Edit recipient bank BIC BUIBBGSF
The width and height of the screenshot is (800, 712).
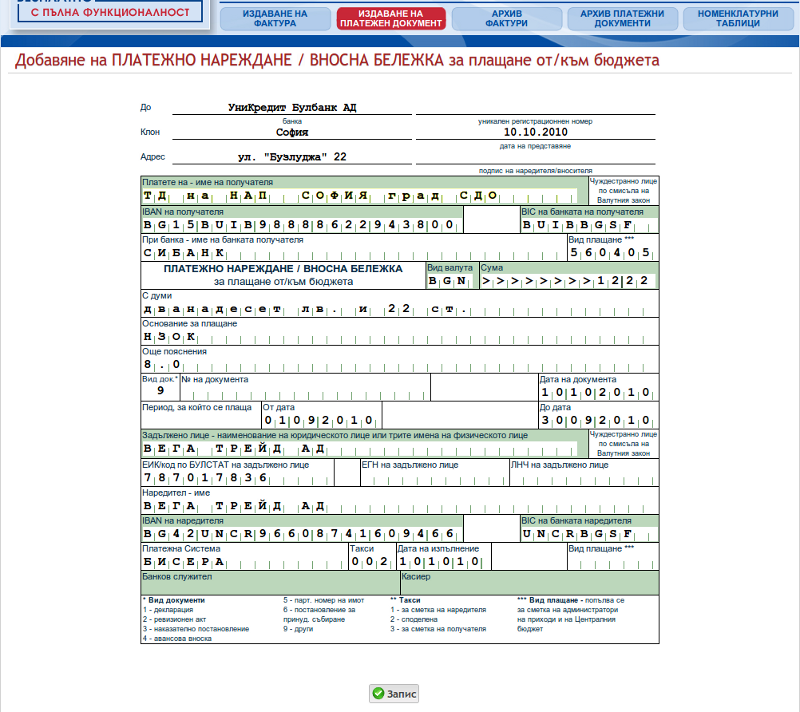(589, 225)
